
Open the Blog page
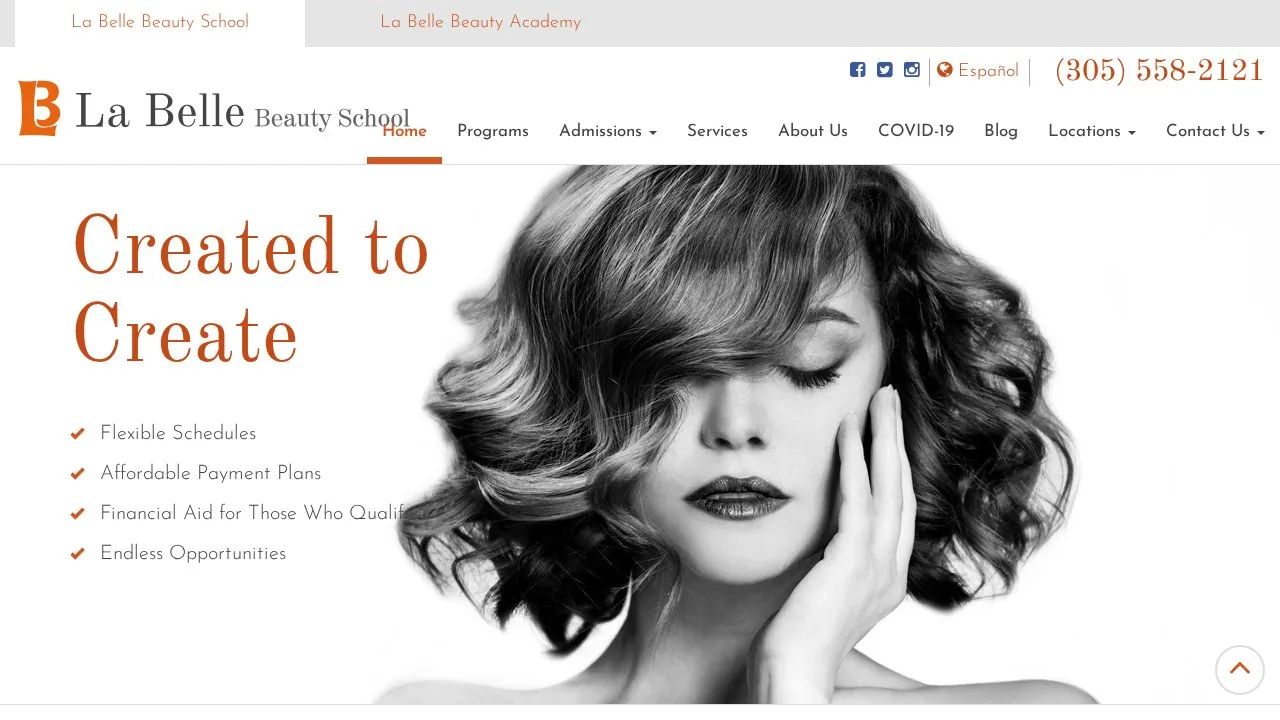coord(1001,131)
